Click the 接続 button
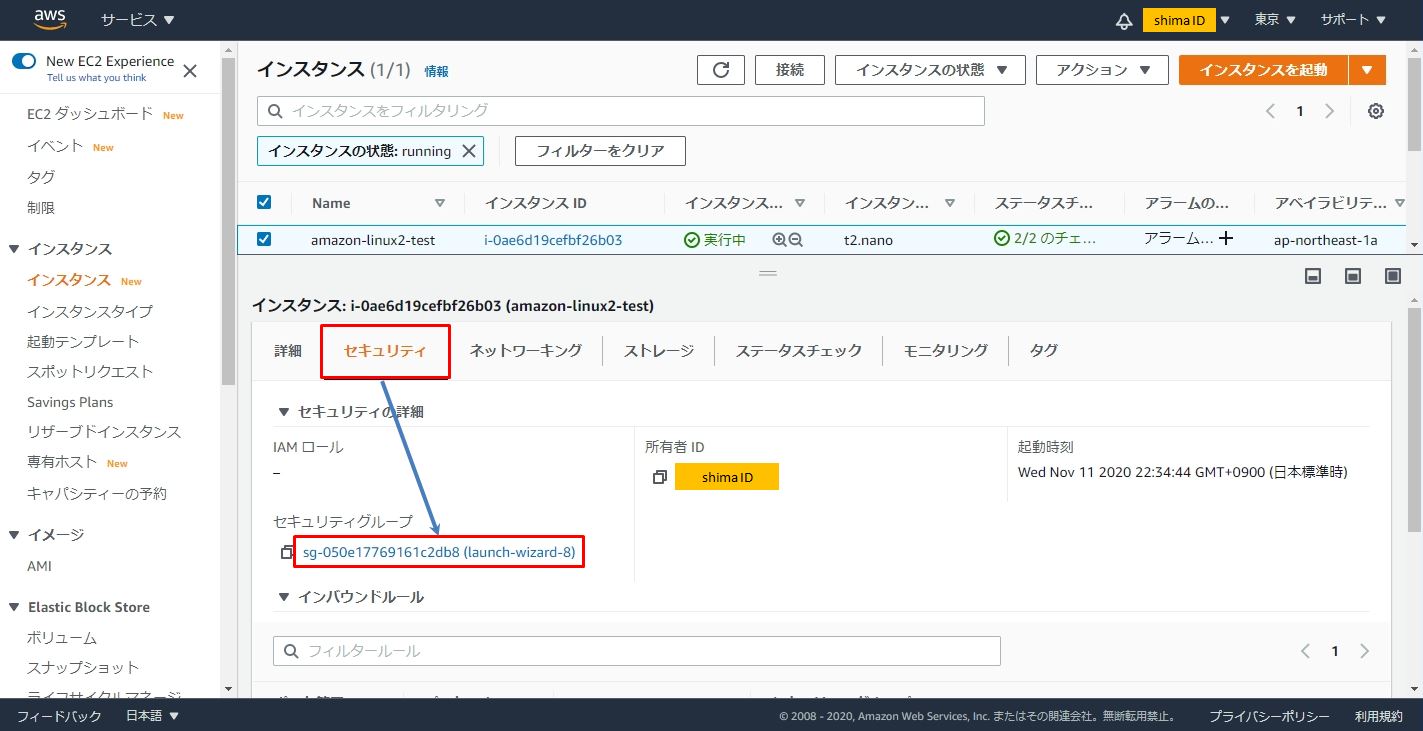 tap(790, 70)
